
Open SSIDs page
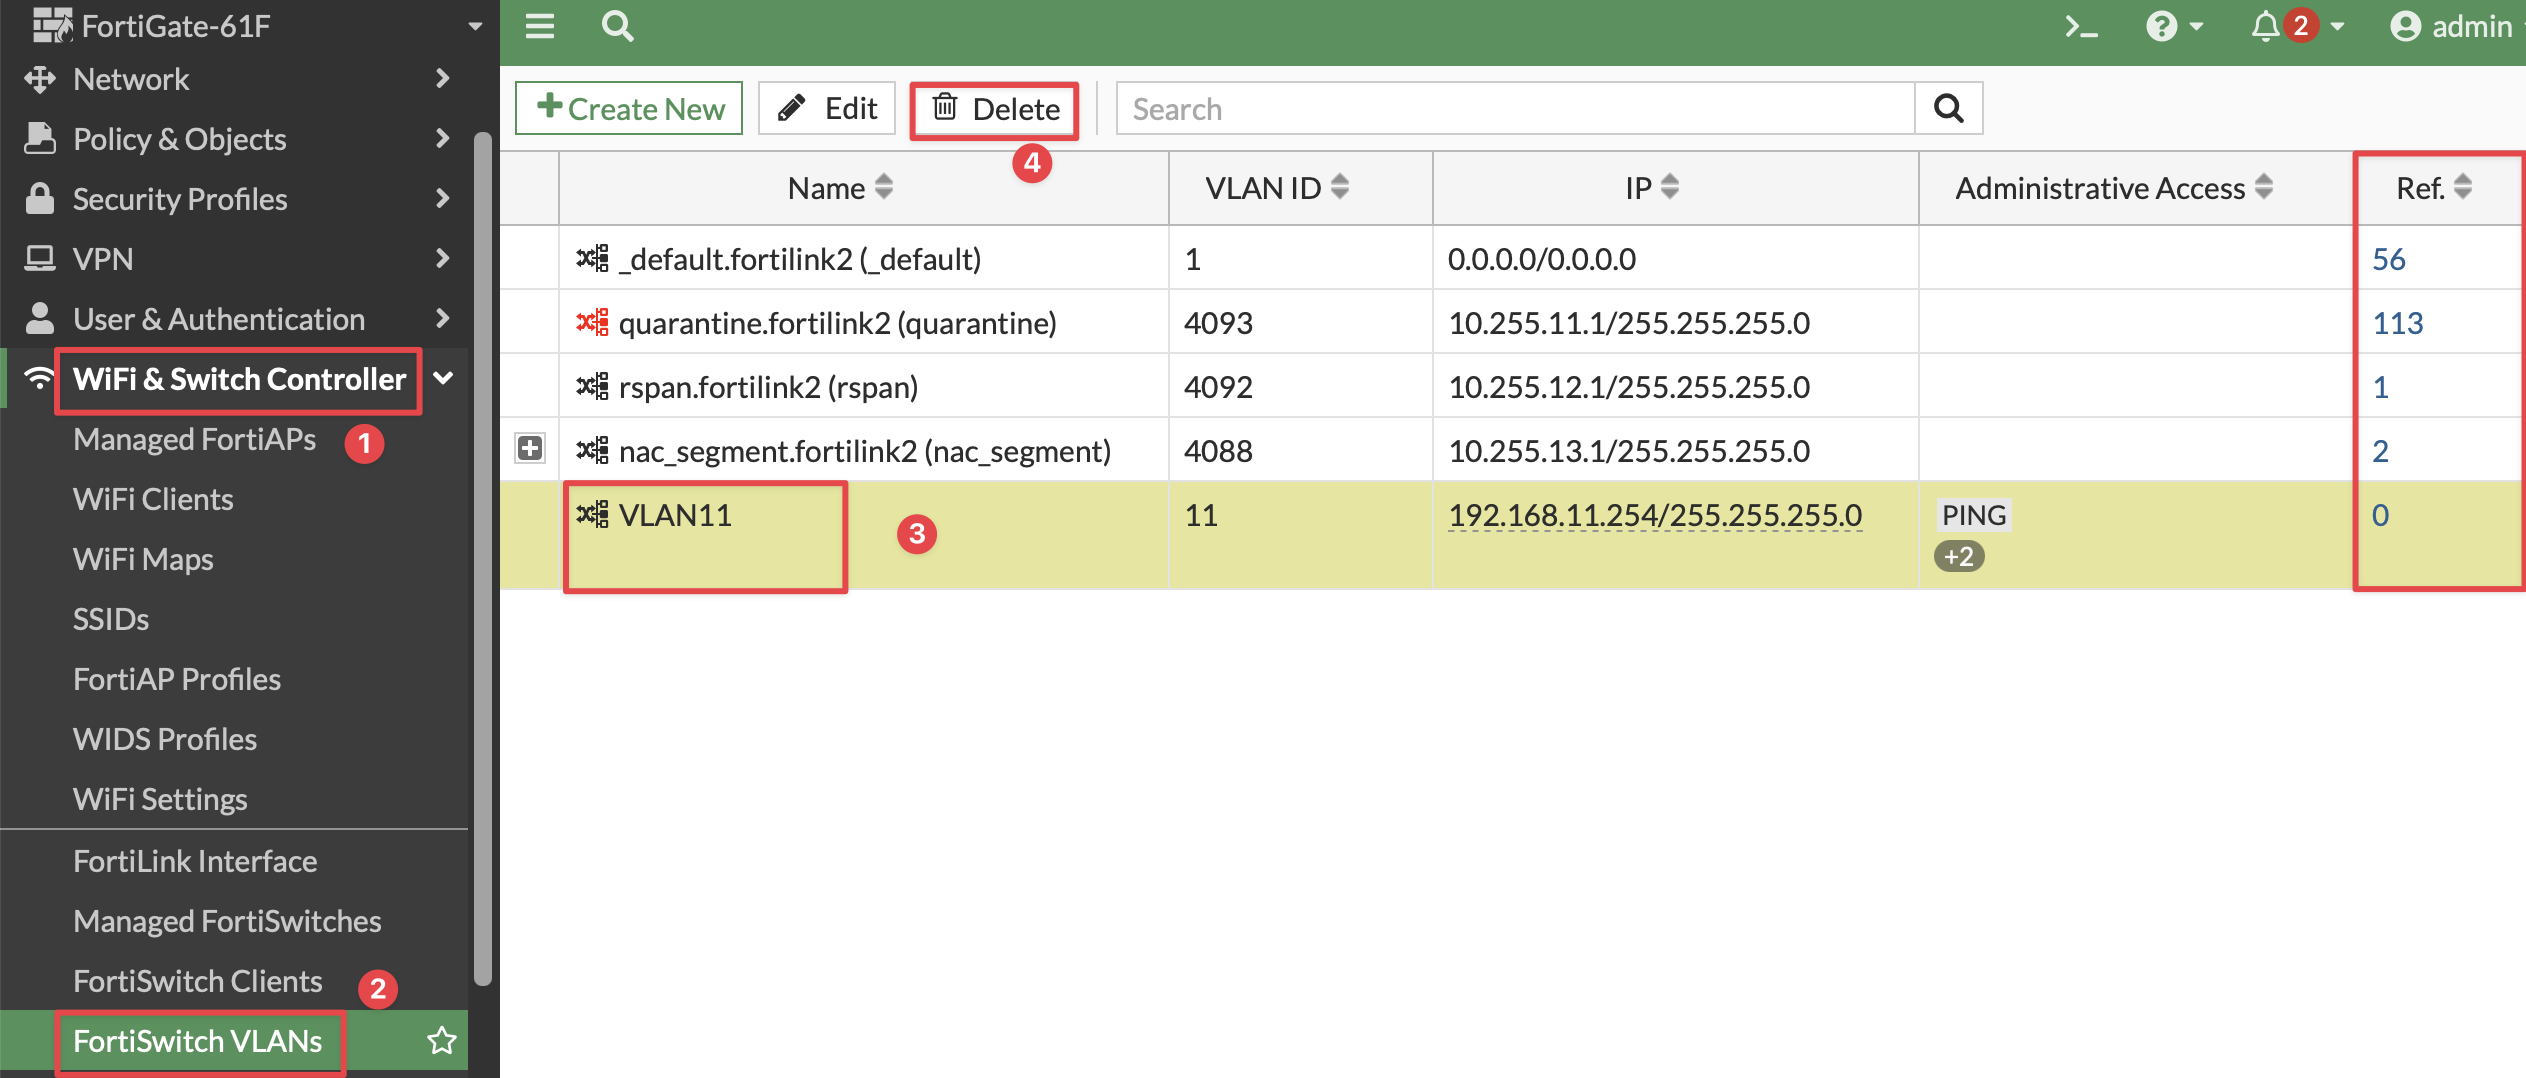[x=111, y=619]
